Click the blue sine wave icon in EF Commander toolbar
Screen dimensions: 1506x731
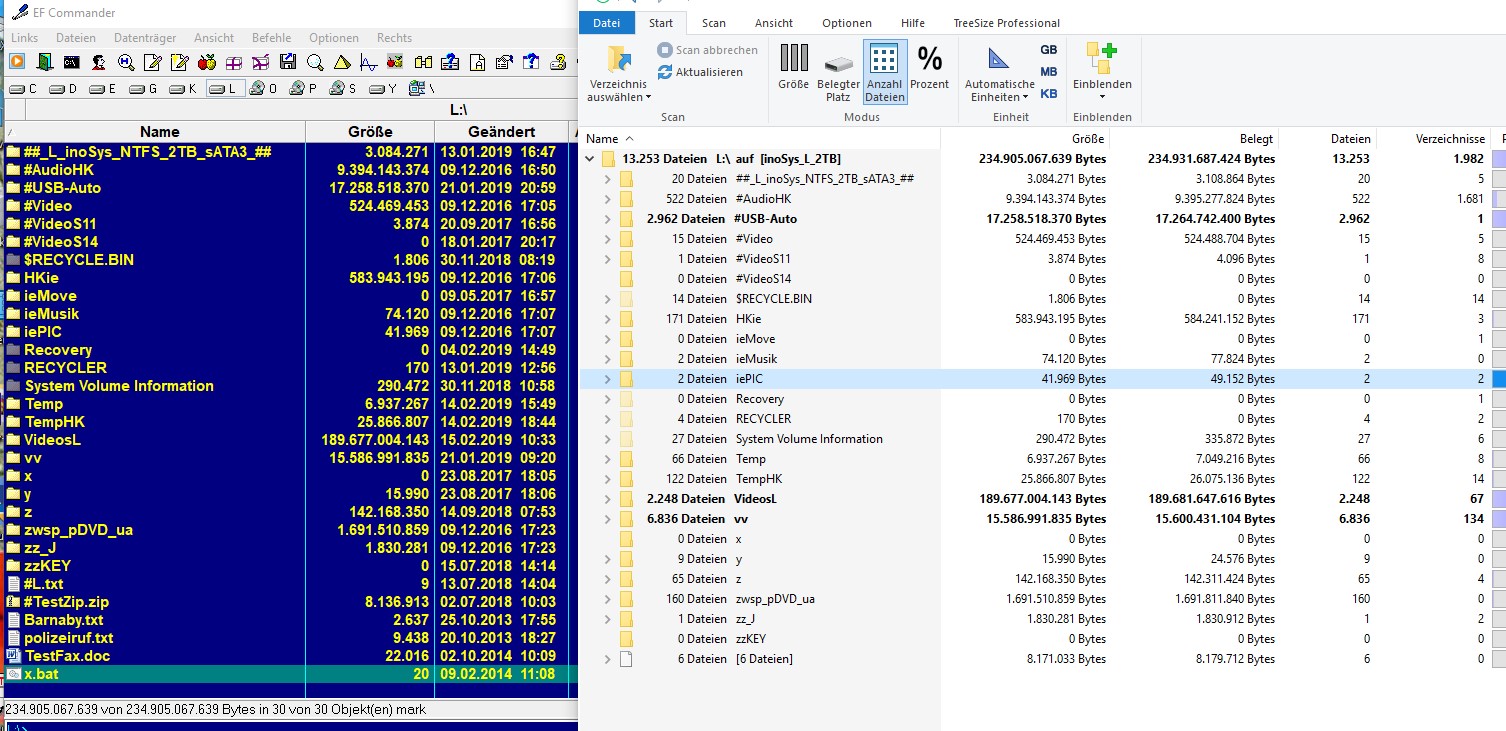click(368, 62)
